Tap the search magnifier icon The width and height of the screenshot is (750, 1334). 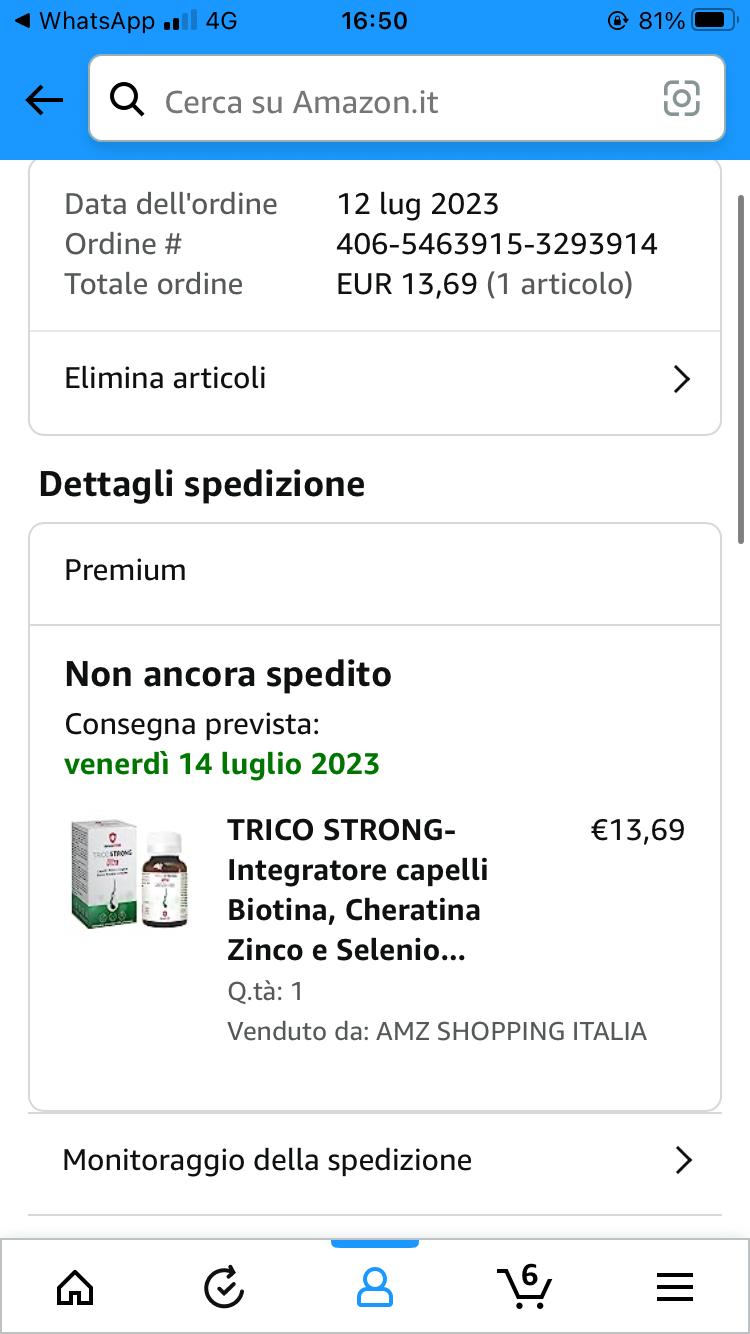127,100
